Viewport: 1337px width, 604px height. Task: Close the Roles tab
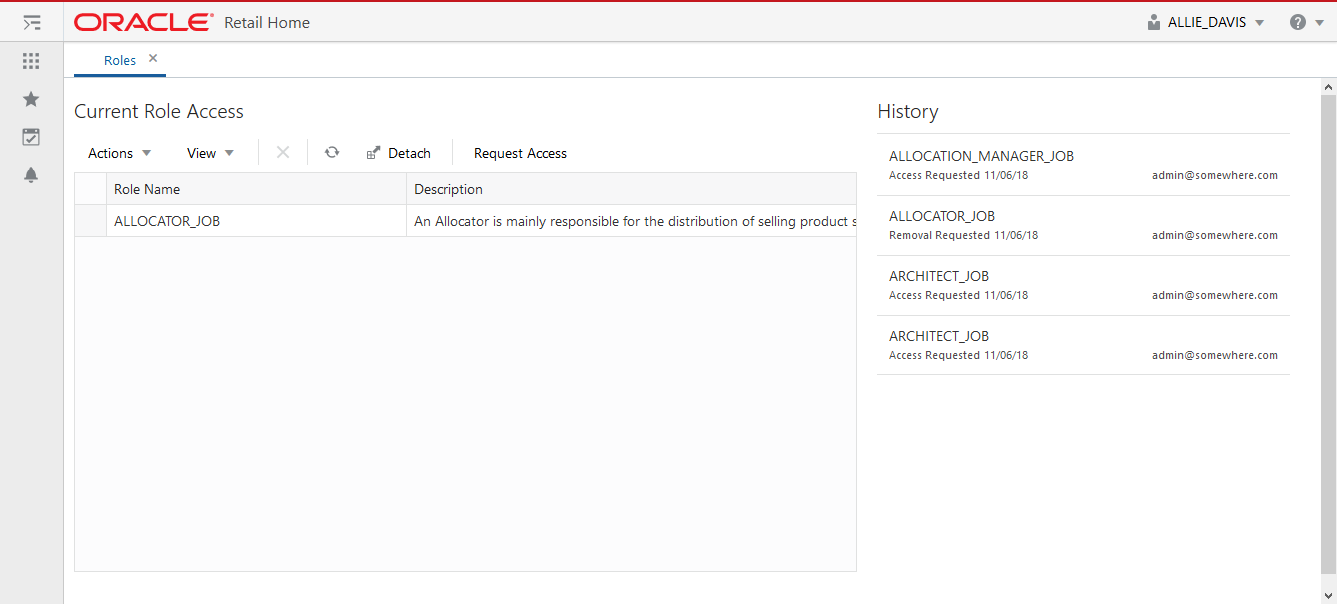tap(153, 59)
